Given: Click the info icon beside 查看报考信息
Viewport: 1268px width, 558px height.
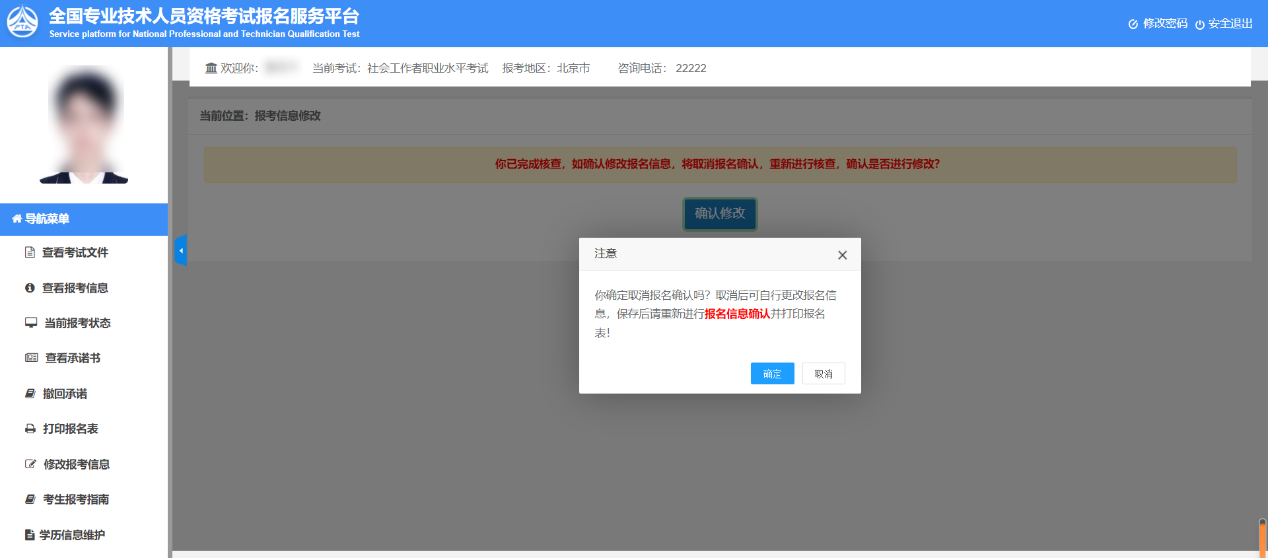Looking at the screenshot, I should coord(30,288).
